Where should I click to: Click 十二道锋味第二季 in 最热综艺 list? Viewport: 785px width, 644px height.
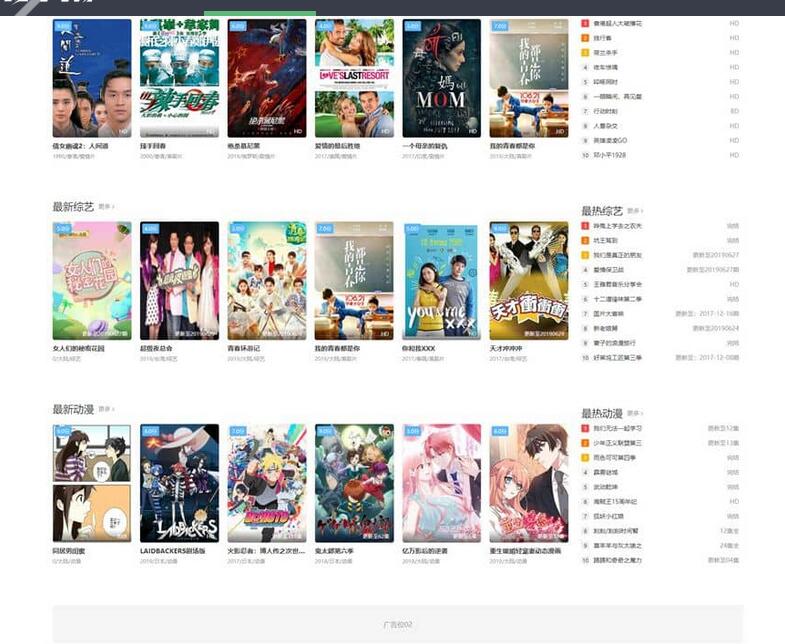(618, 299)
